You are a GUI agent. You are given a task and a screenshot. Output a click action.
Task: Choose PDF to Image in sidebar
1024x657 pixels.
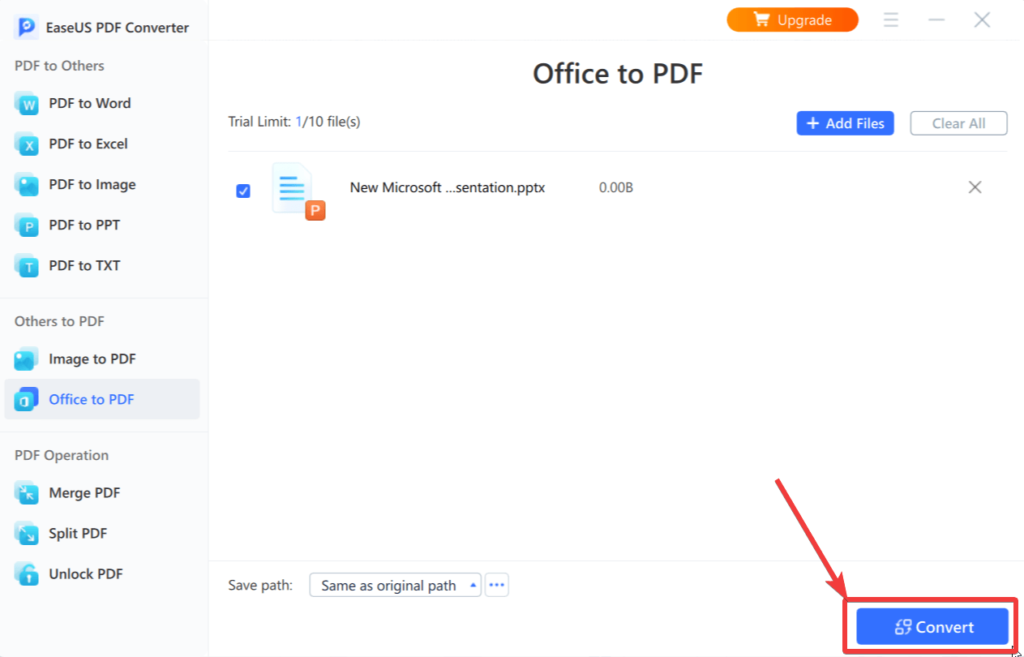[92, 184]
